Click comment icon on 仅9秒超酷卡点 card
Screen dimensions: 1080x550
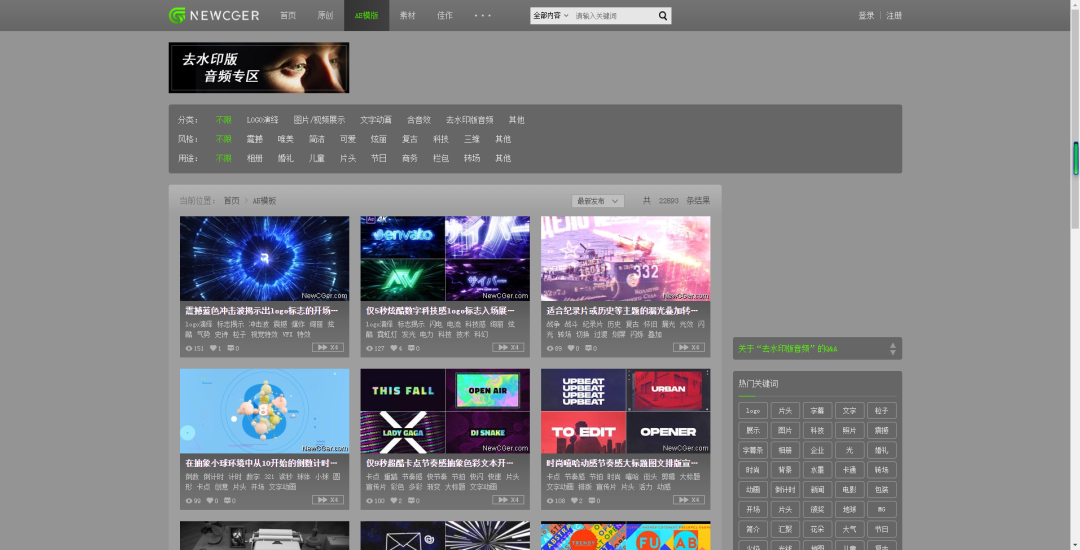click(411, 500)
